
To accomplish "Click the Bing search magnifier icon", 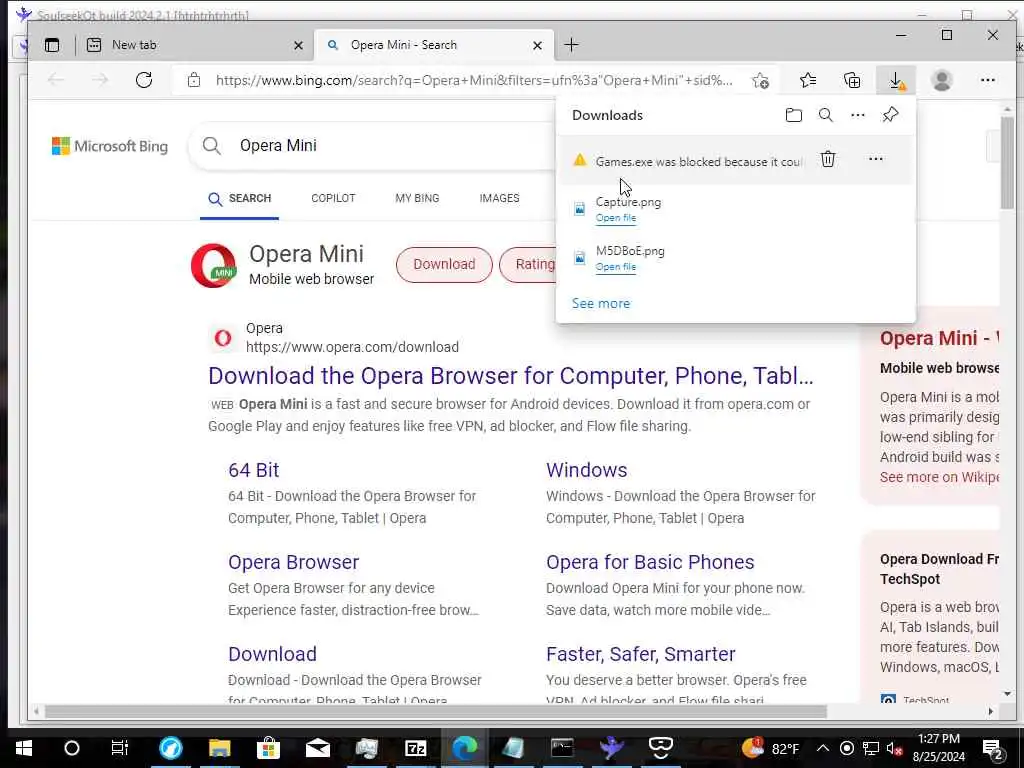I will (212, 146).
